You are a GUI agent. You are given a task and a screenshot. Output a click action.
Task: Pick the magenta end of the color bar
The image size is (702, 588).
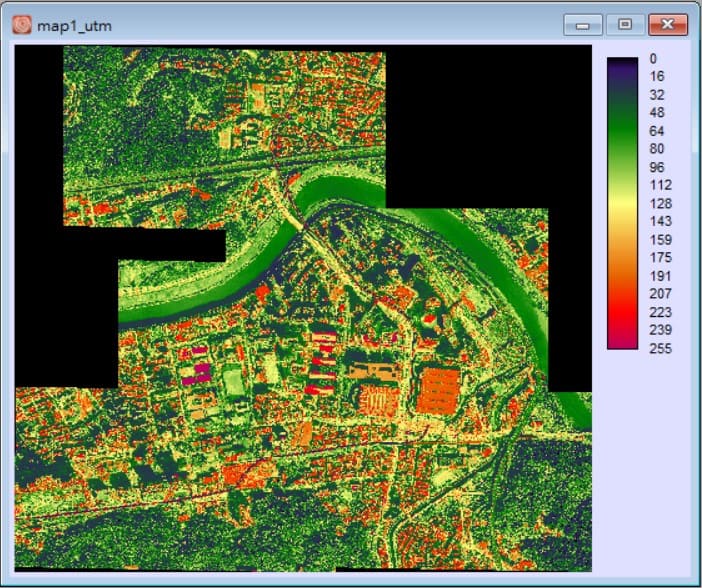(x=622, y=342)
